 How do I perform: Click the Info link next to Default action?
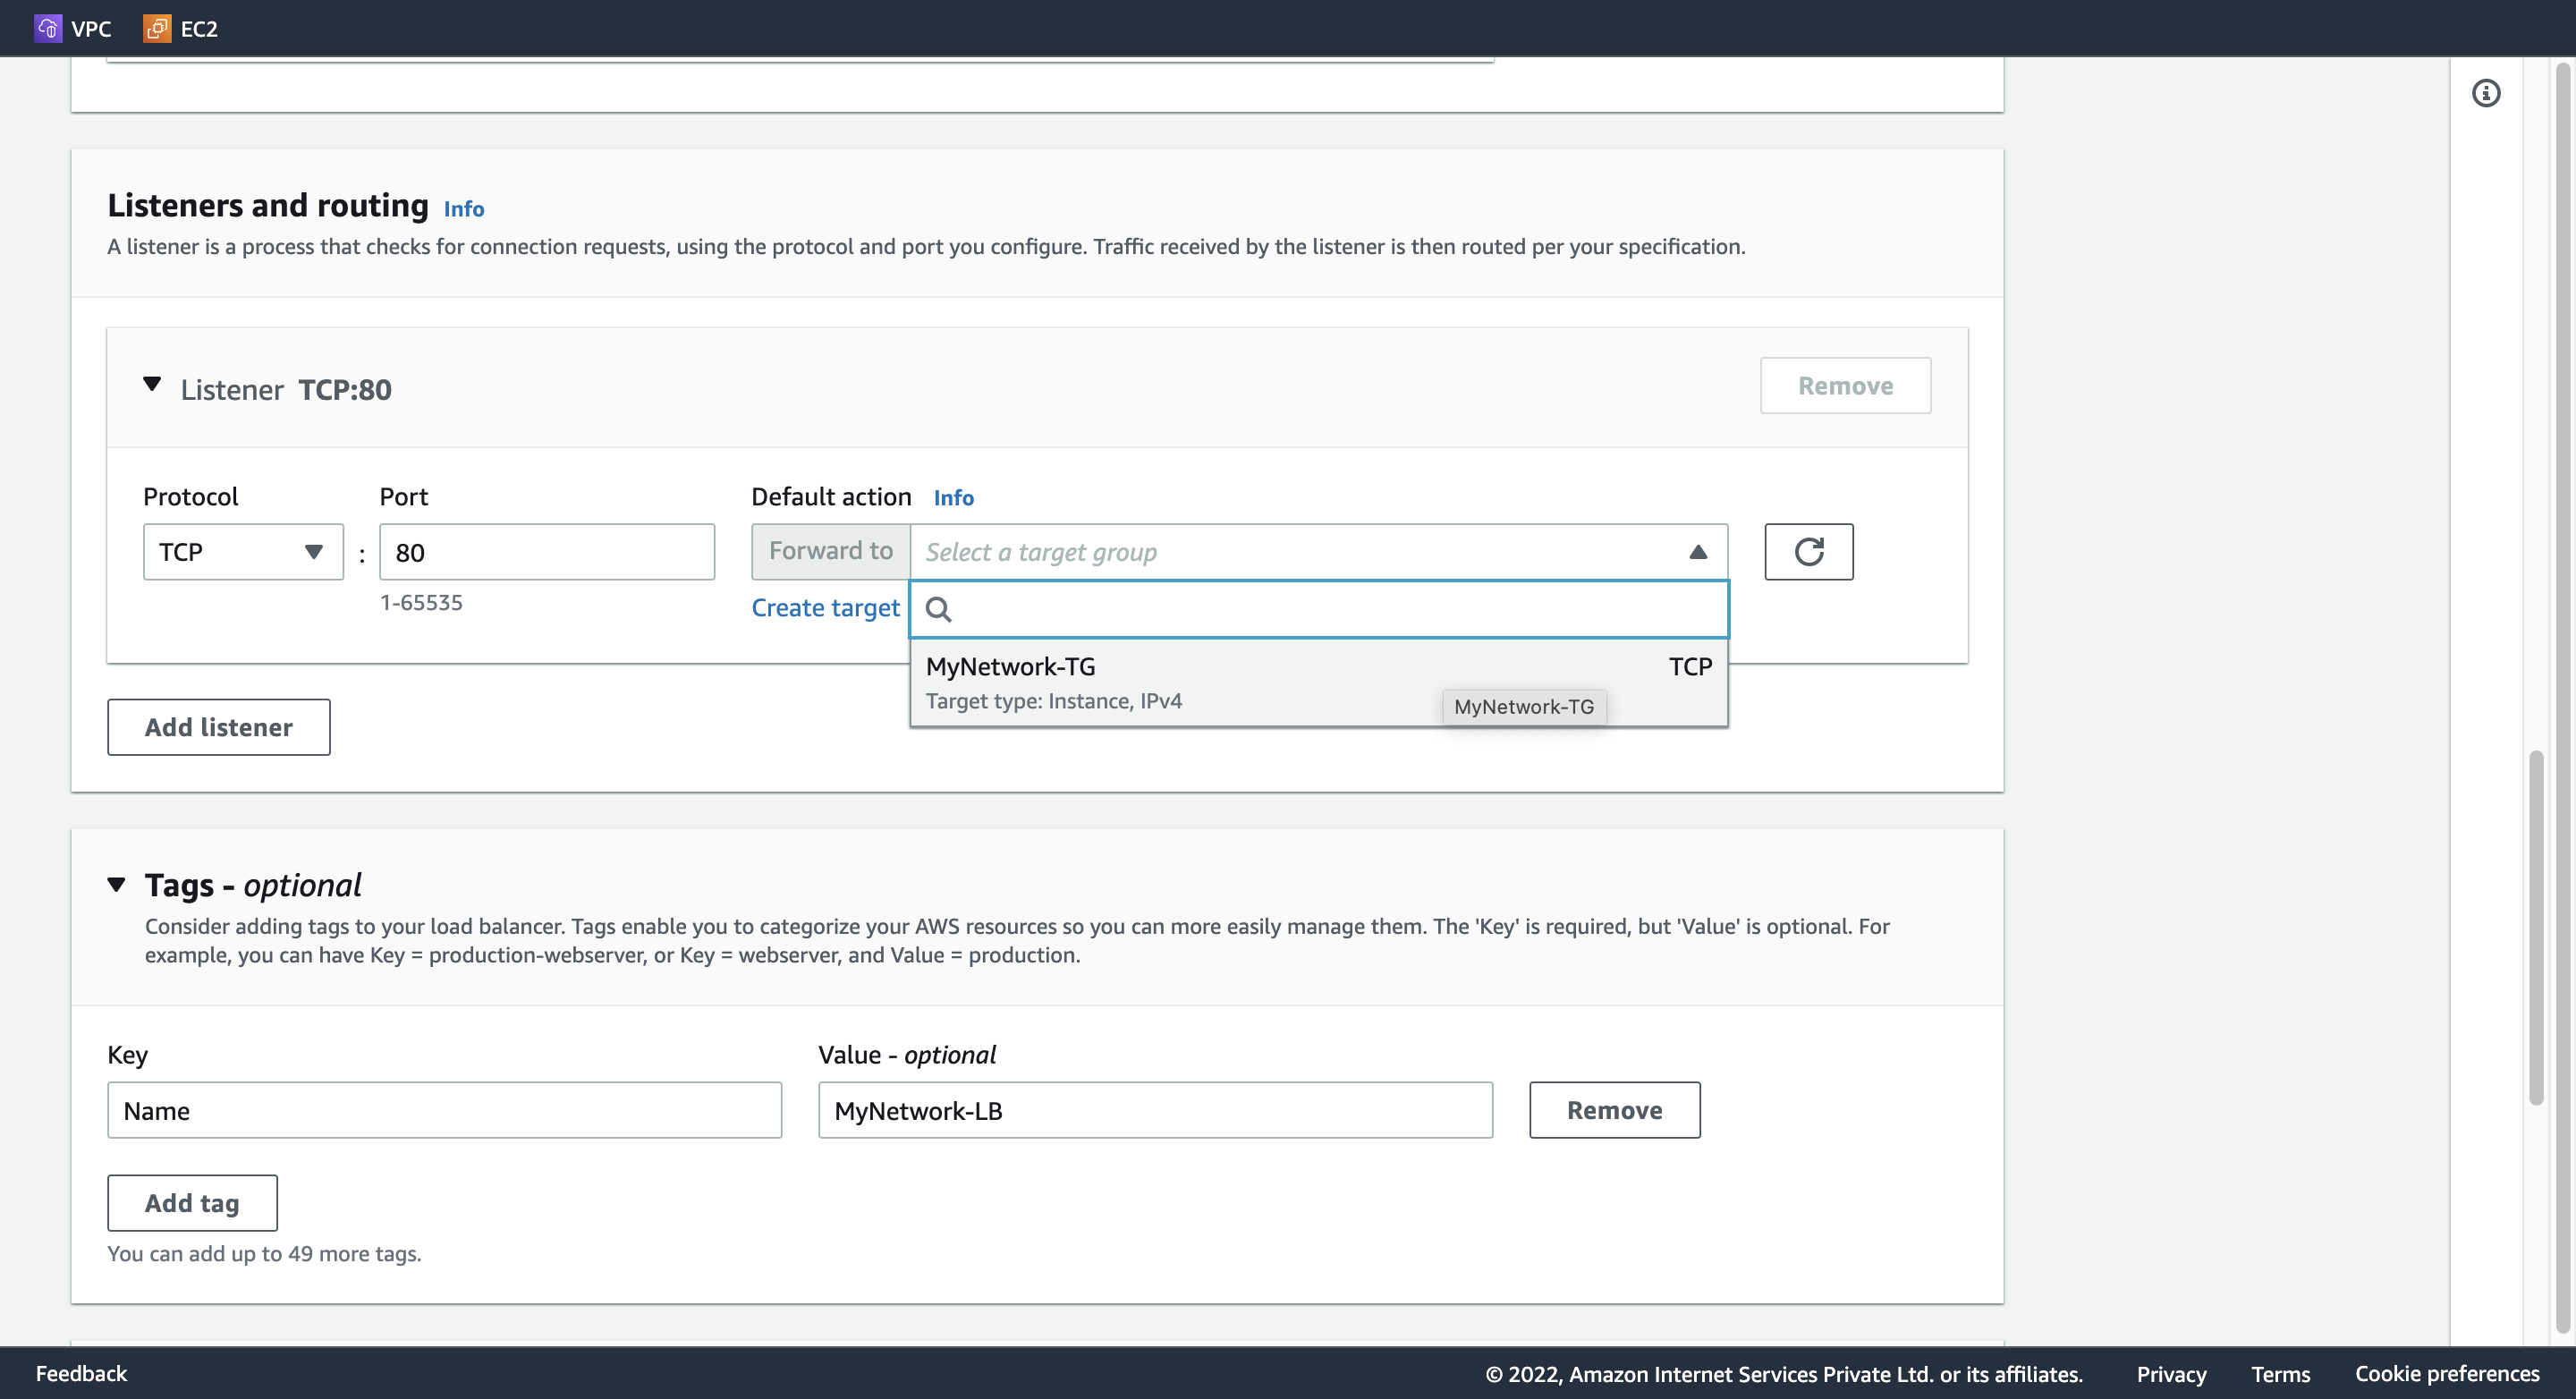pyautogui.click(x=953, y=498)
